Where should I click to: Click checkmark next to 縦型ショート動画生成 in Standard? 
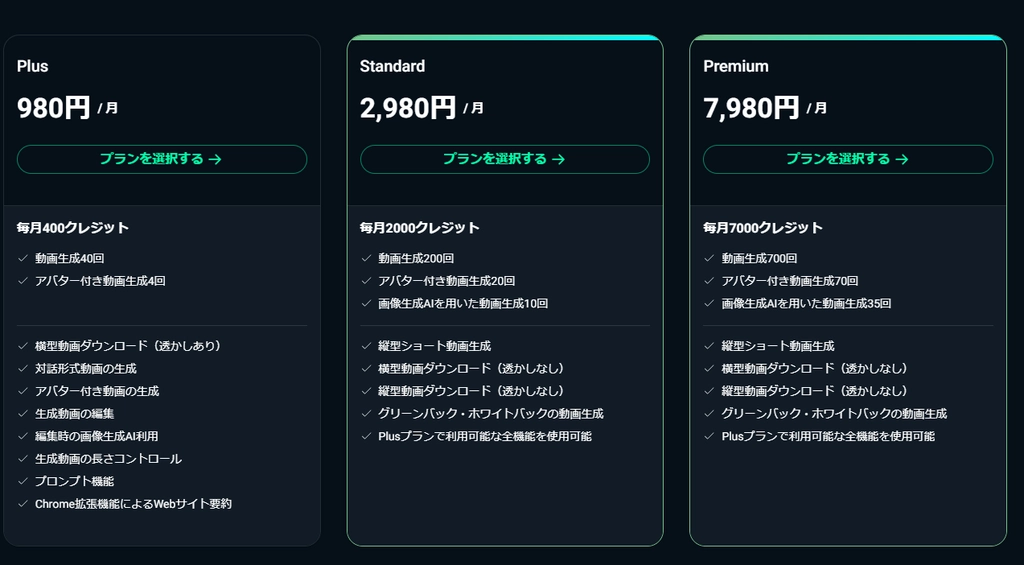coord(366,346)
